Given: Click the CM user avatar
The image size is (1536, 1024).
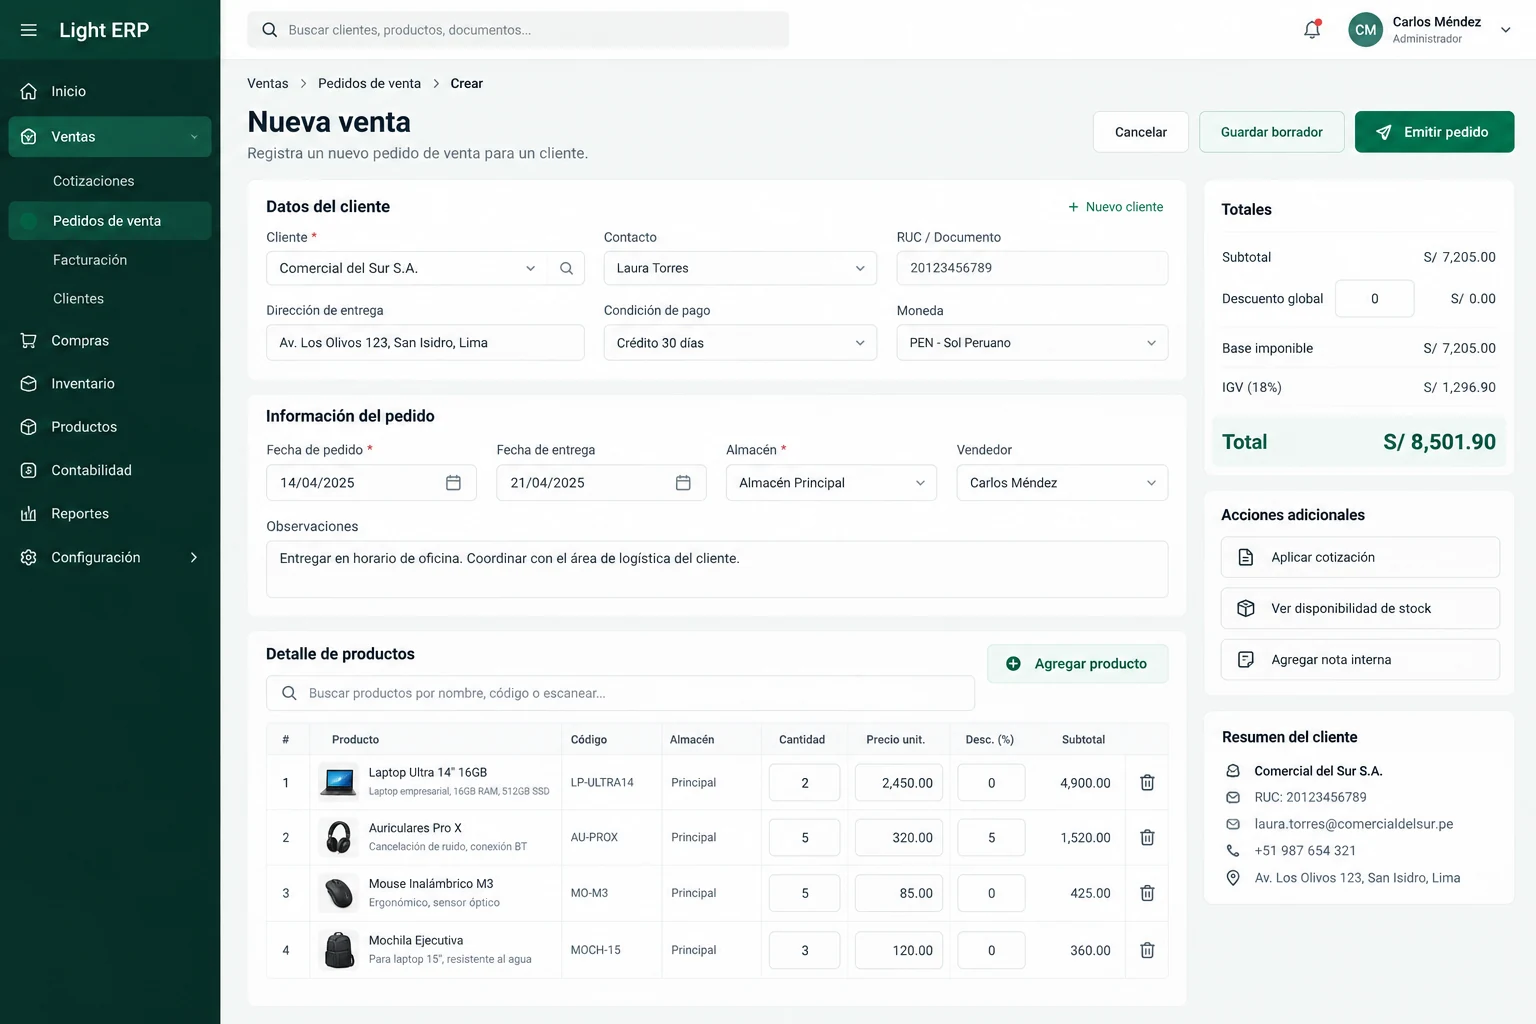Looking at the screenshot, I should click(x=1365, y=30).
